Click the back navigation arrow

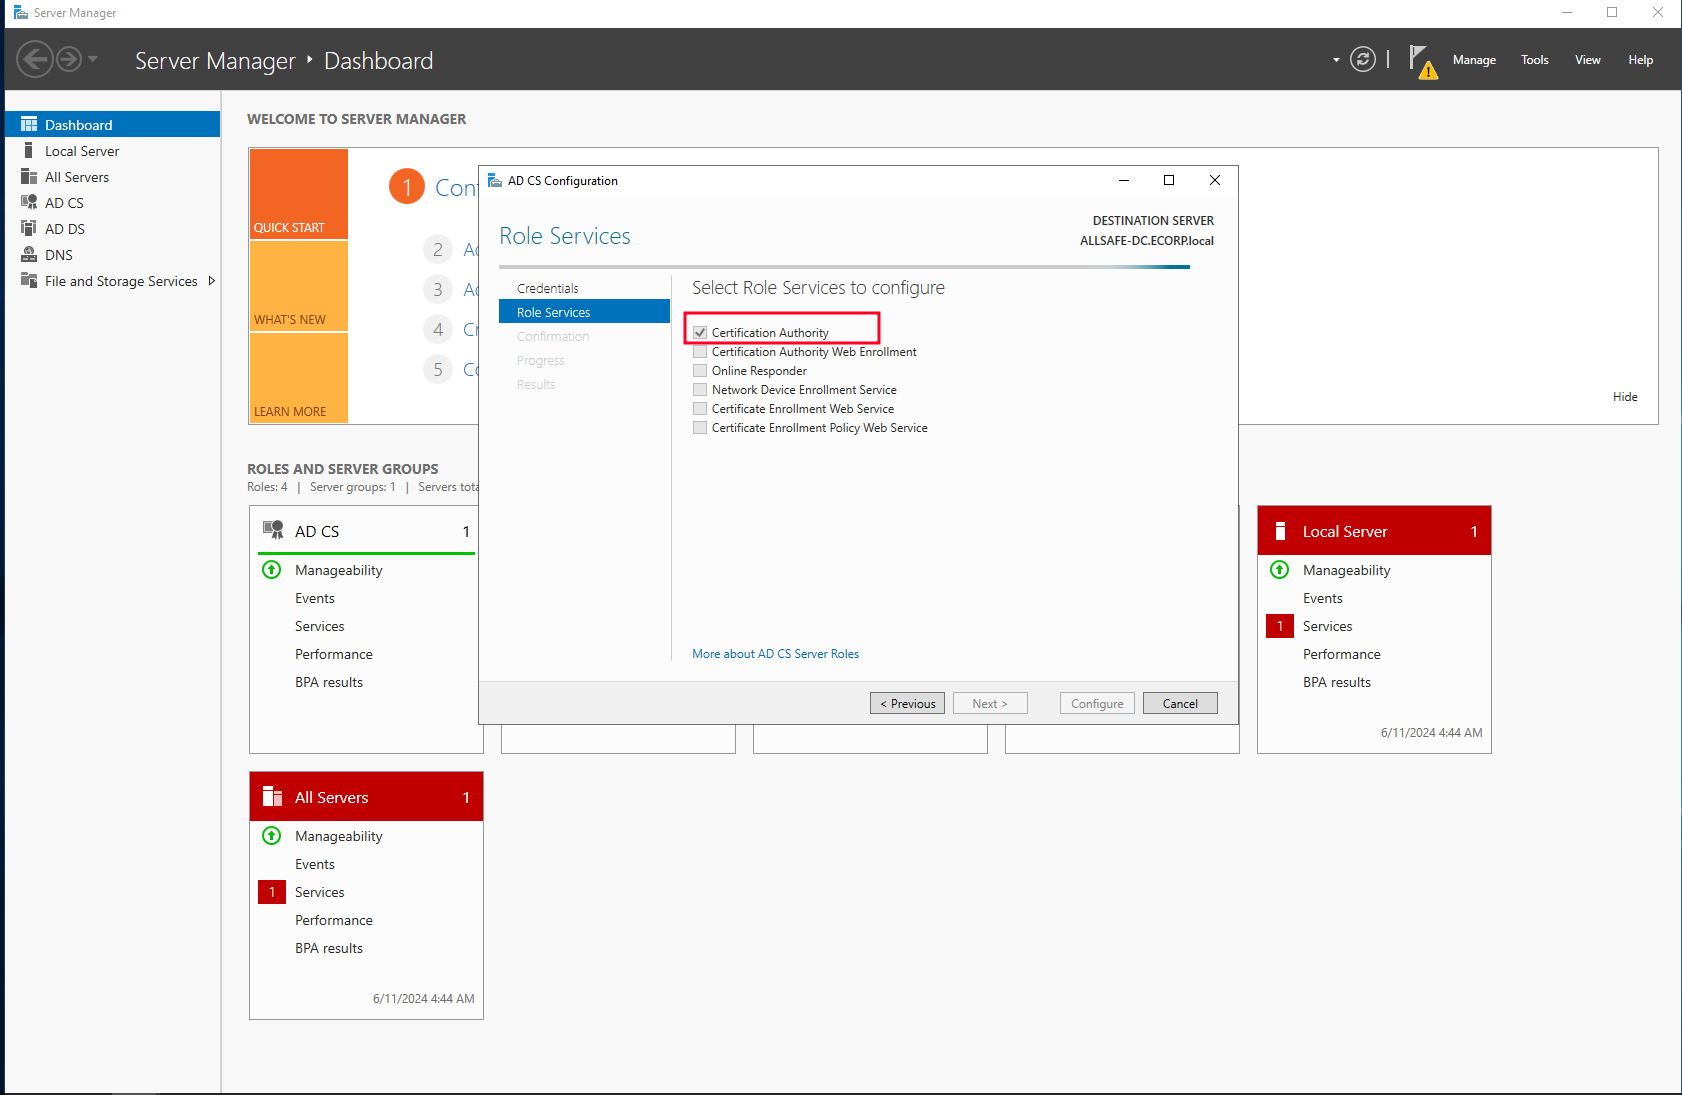(x=34, y=60)
